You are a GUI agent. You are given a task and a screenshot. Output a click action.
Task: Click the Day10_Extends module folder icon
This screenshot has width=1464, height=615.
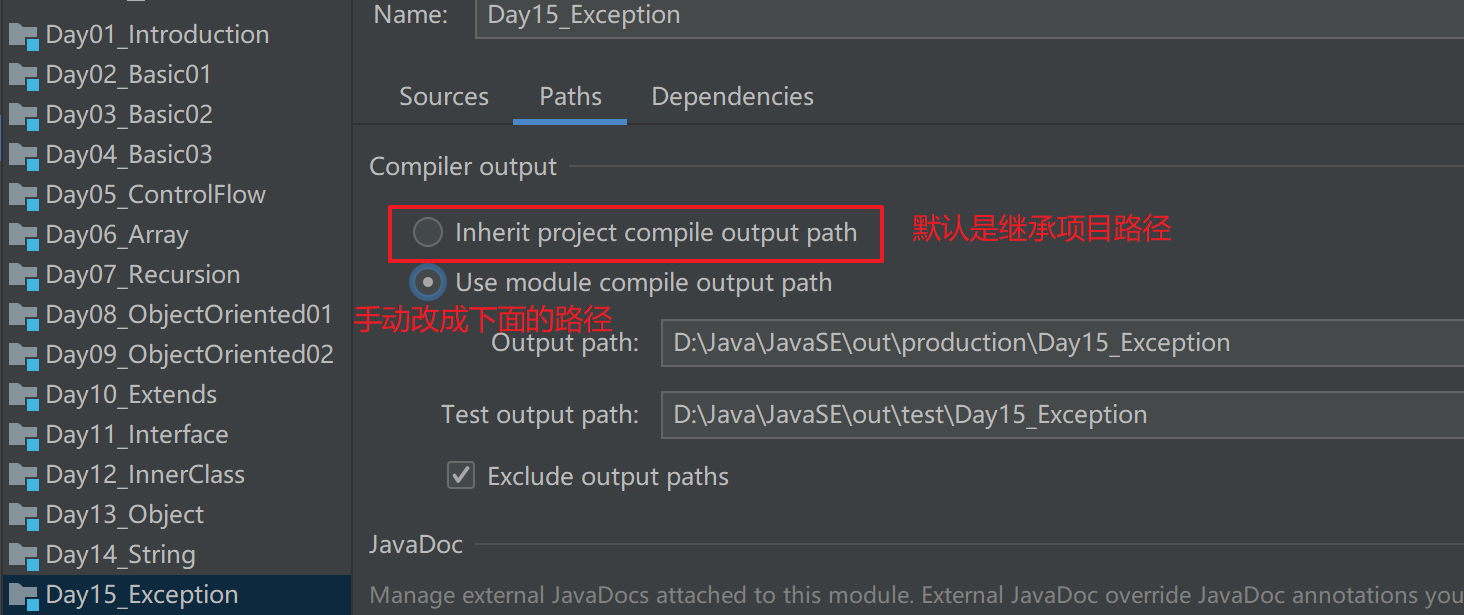pos(23,396)
